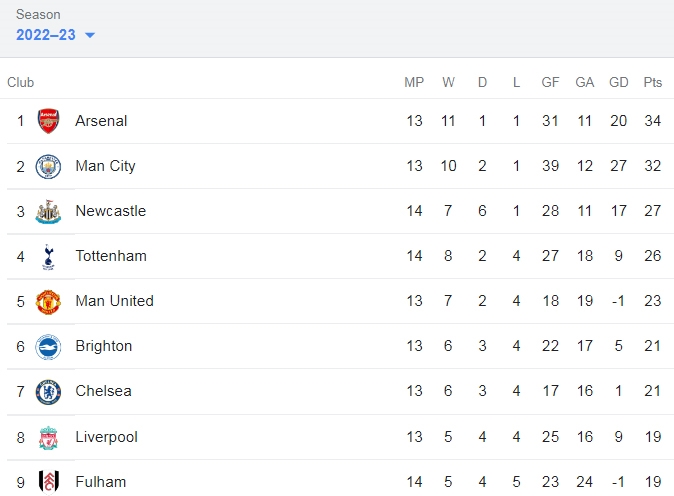Open the Arsenal team name link

(101, 121)
